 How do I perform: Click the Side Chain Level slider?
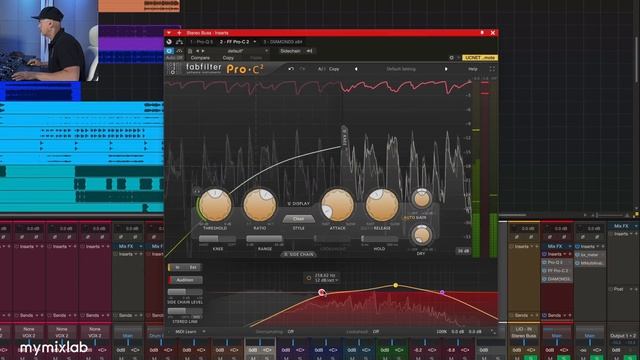click(x=185, y=292)
